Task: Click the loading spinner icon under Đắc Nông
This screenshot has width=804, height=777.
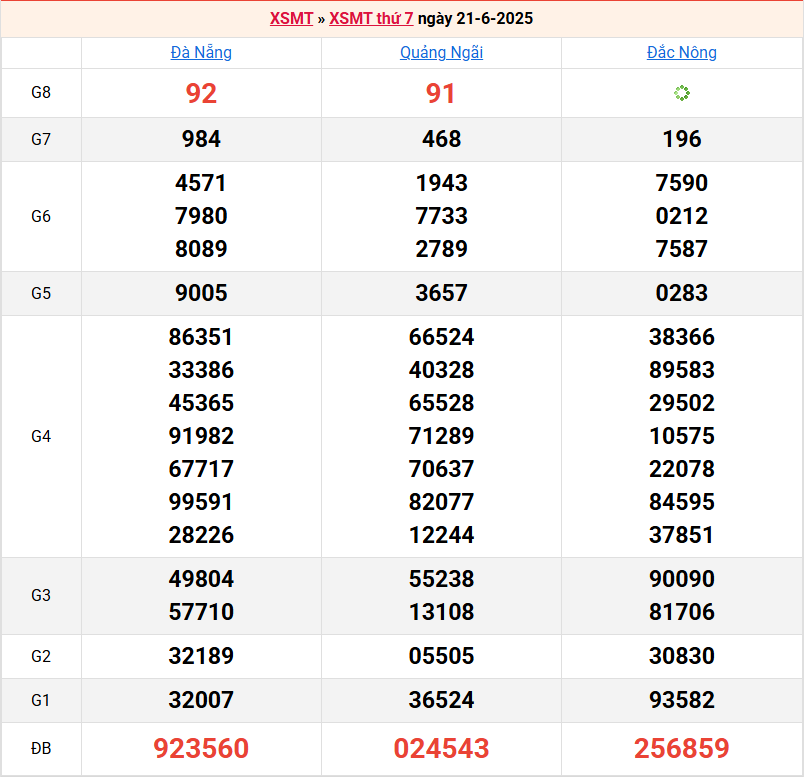Action: [x=682, y=93]
